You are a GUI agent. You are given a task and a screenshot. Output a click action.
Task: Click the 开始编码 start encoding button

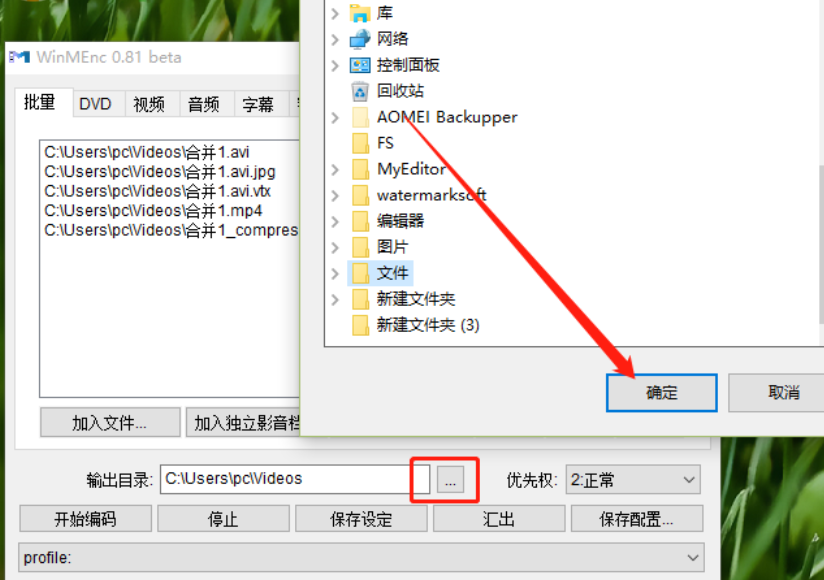click(86, 519)
